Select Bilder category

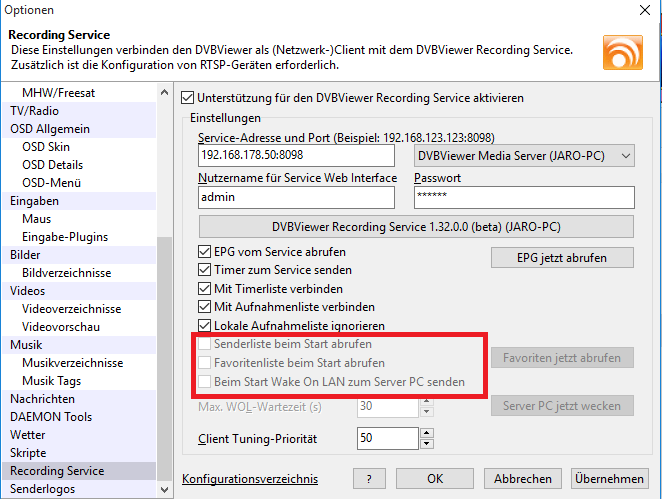[79, 255]
